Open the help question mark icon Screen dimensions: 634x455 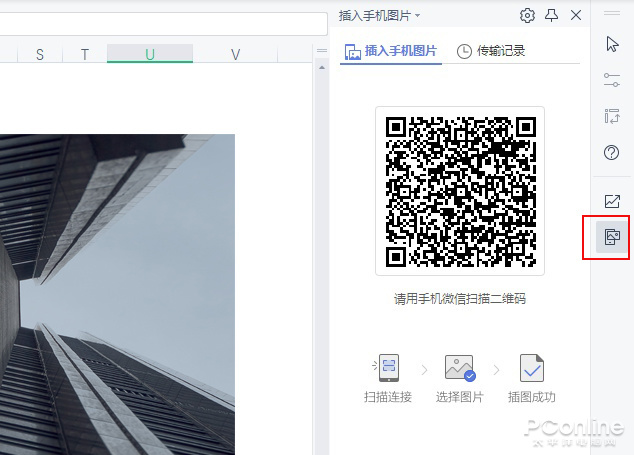pyautogui.click(x=611, y=152)
